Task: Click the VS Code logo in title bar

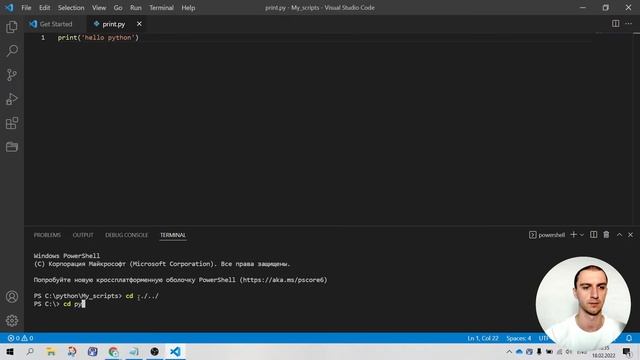Action: [9, 8]
